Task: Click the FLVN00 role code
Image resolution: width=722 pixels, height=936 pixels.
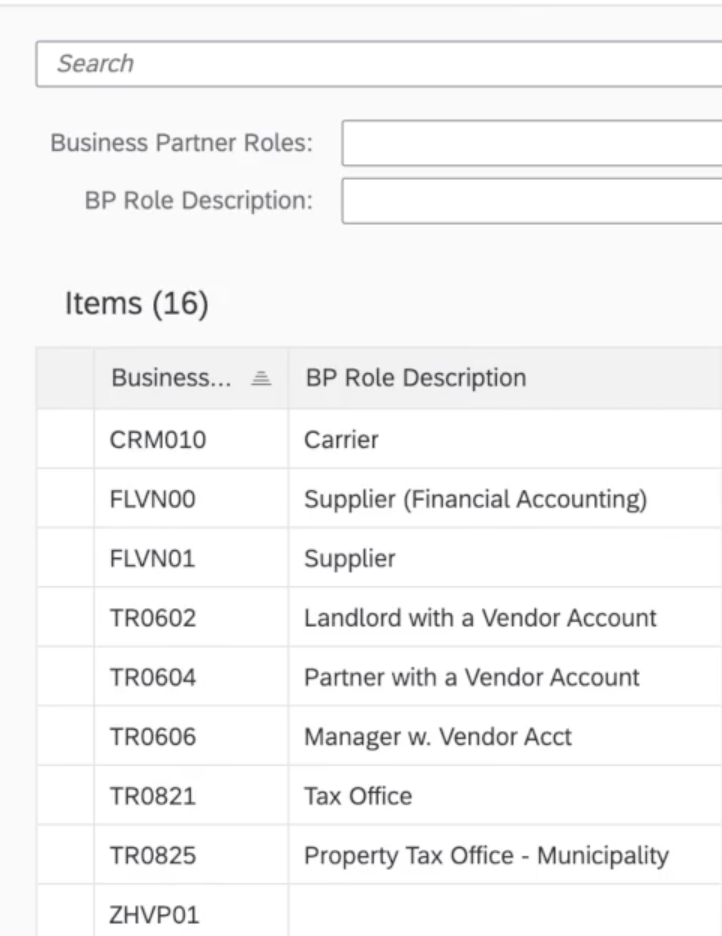Action: click(153, 499)
